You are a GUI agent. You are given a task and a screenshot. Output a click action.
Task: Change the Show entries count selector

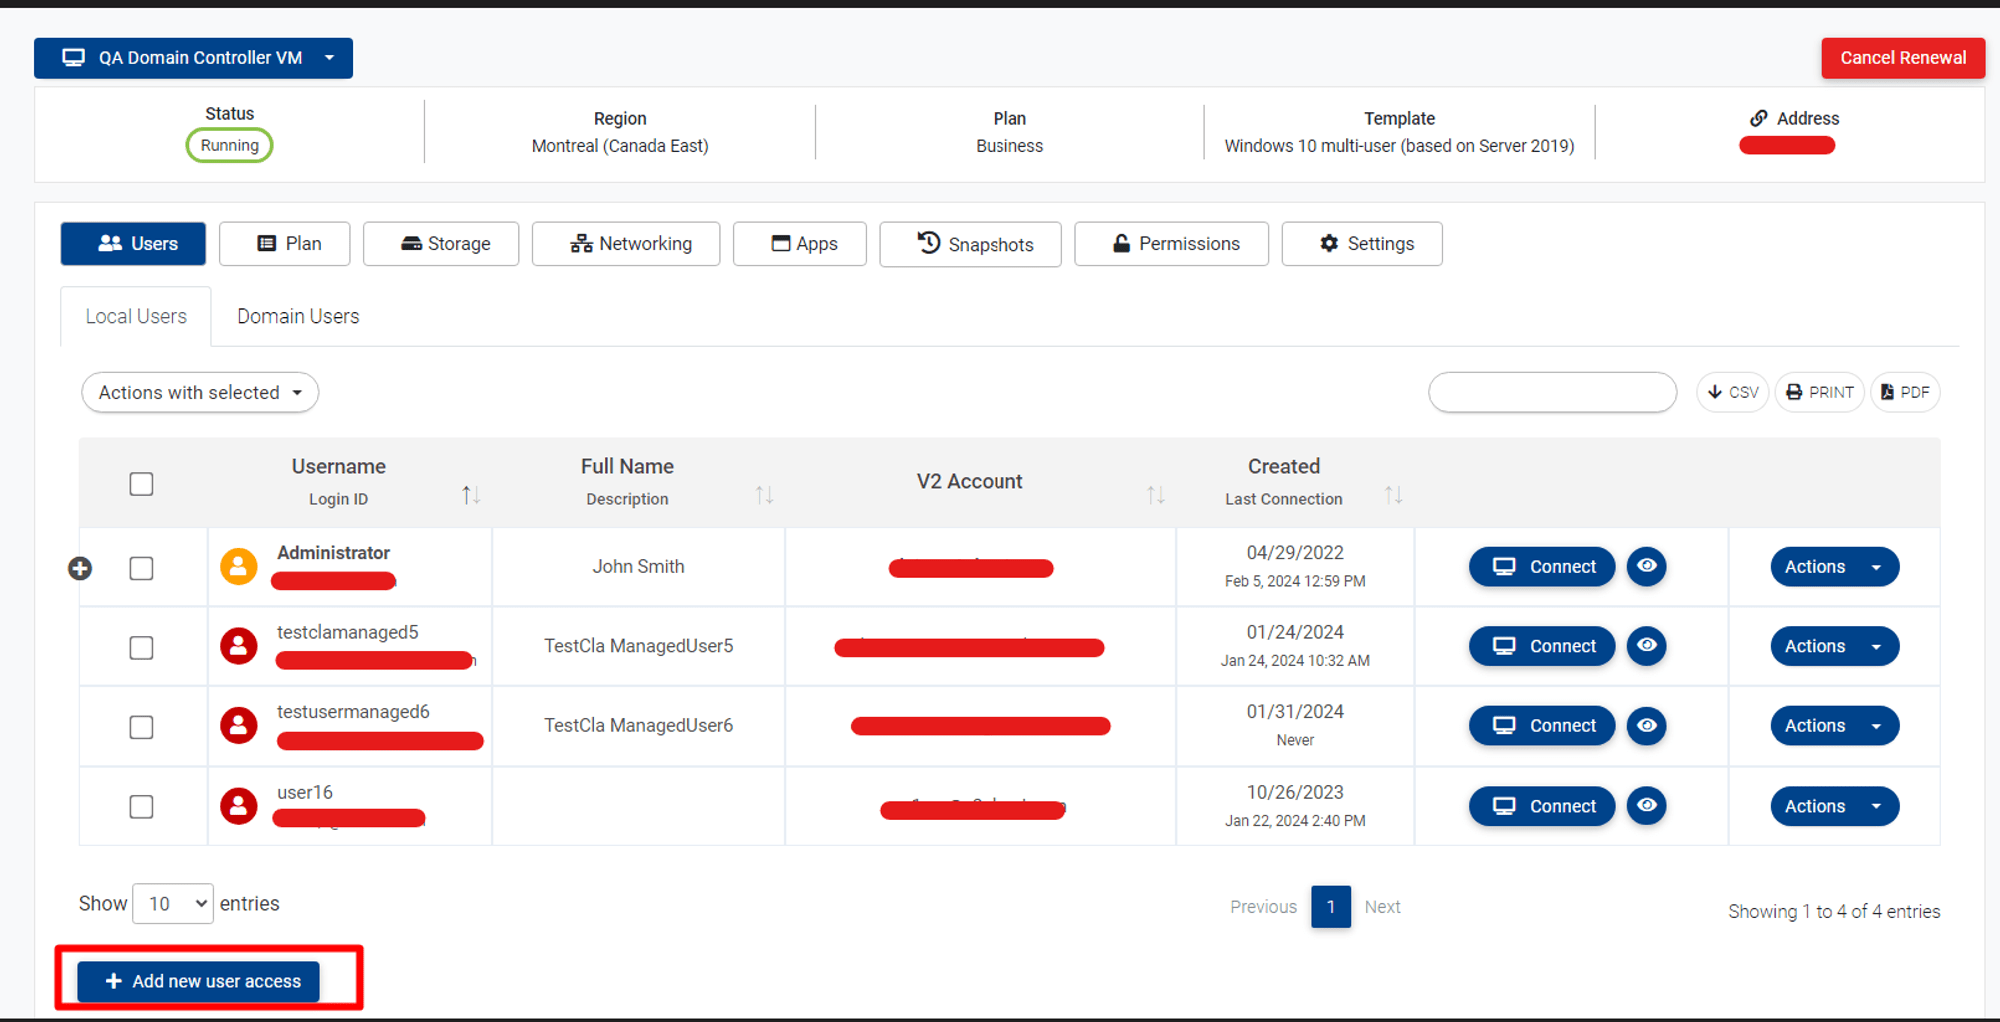tap(172, 903)
